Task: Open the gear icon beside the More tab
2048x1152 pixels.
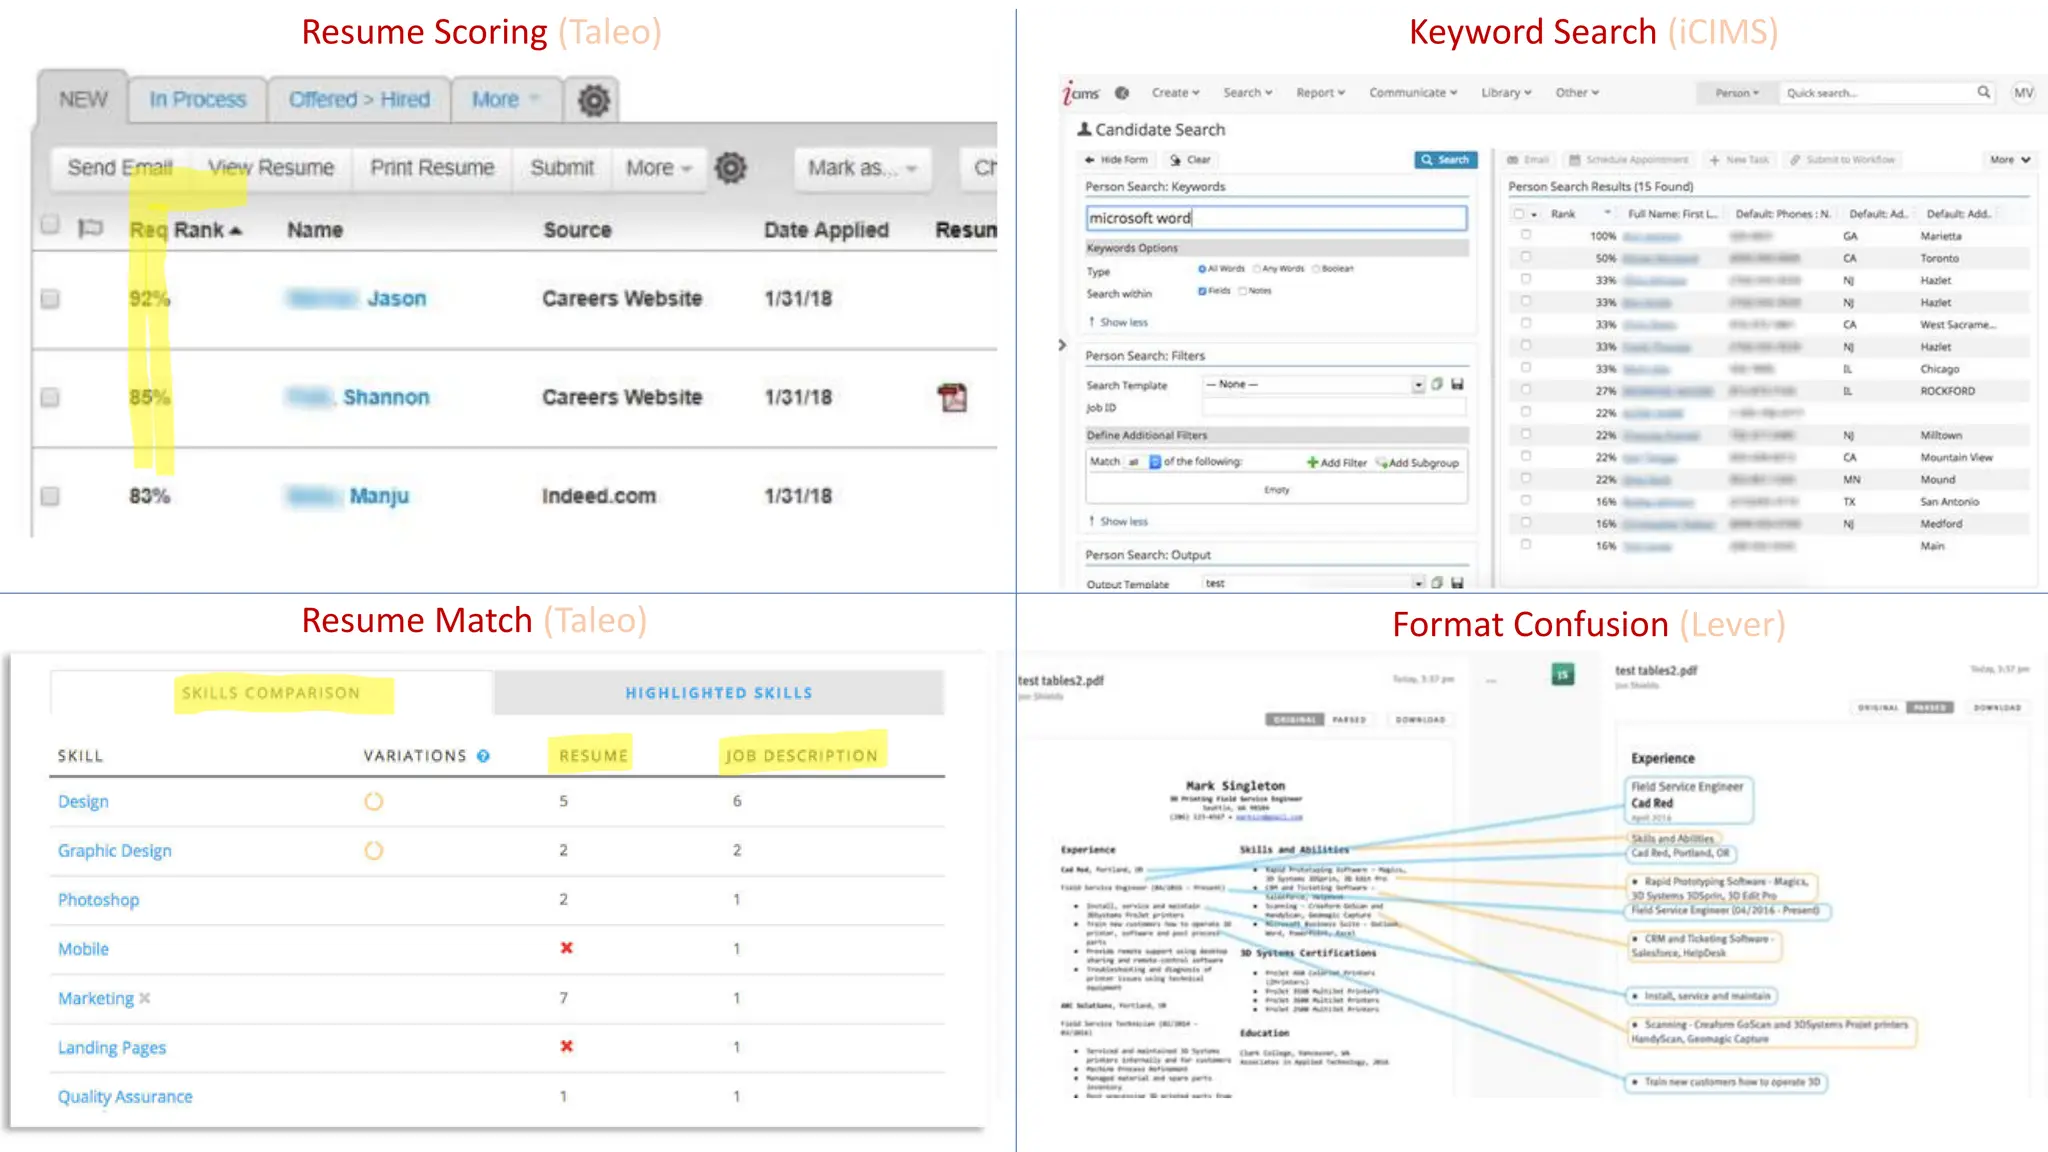Action: tap(594, 100)
